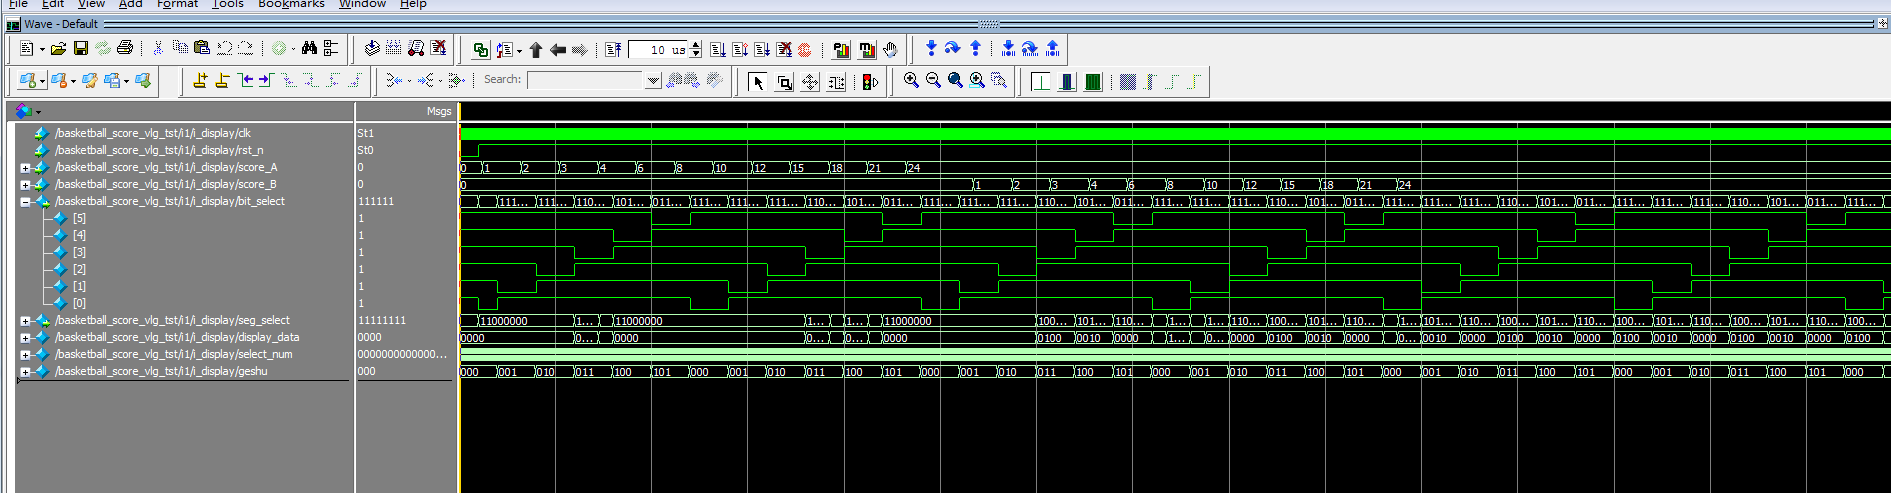Enable Select mode arrow tool

[x=757, y=82]
